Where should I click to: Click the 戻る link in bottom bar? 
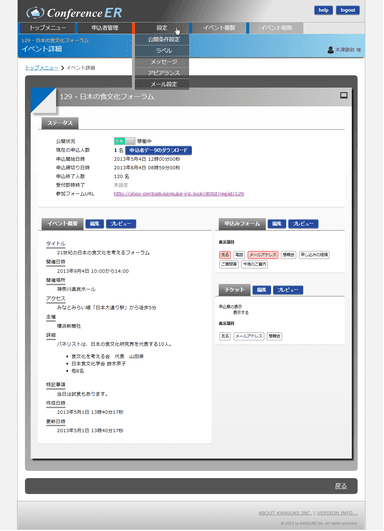(x=340, y=486)
